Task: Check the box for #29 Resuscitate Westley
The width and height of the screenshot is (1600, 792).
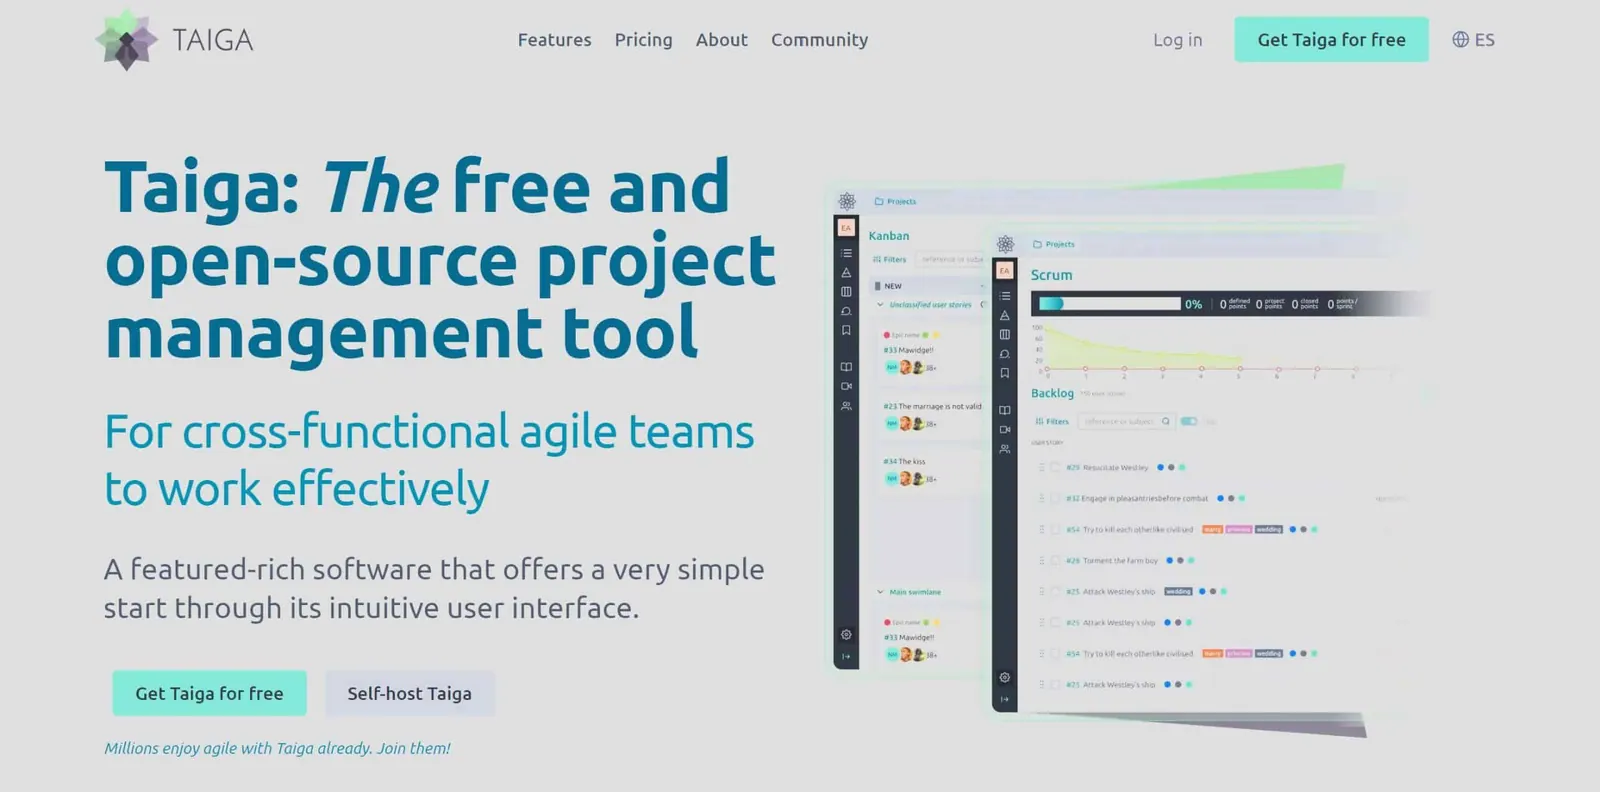Action: pos(1055,467)
